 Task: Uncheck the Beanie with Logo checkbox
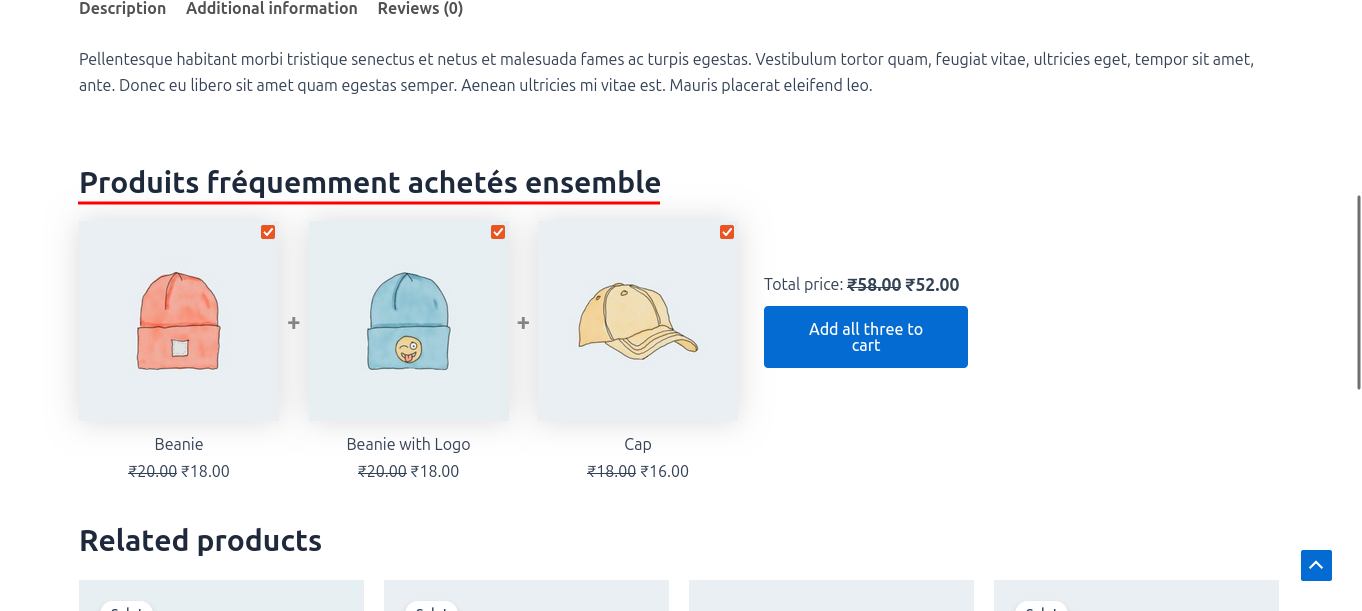coord(498,232)
